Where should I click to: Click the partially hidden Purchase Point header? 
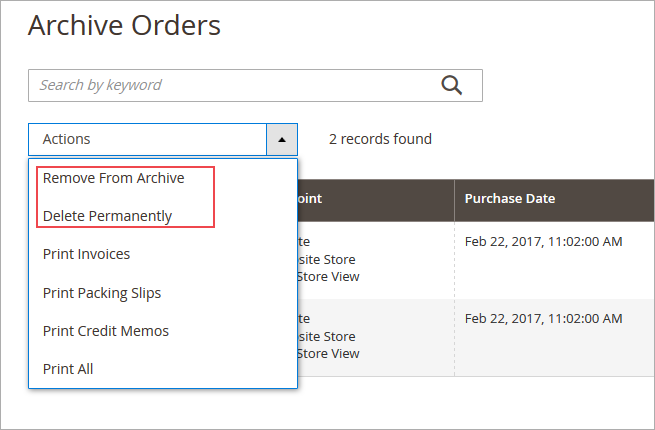[310, 198]
